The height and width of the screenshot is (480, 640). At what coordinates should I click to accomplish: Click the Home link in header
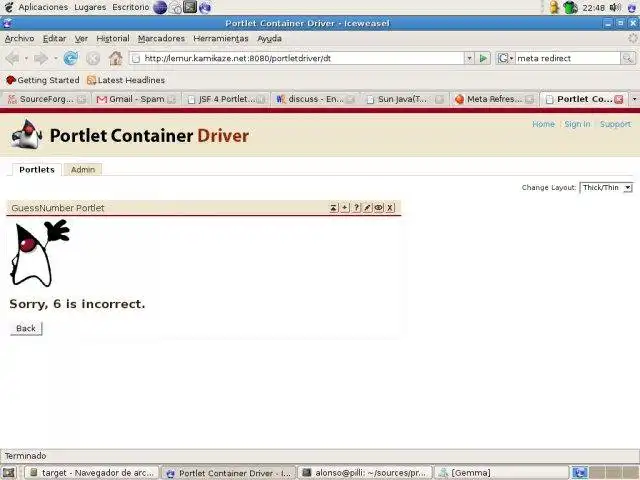click(x=543, y=124)
